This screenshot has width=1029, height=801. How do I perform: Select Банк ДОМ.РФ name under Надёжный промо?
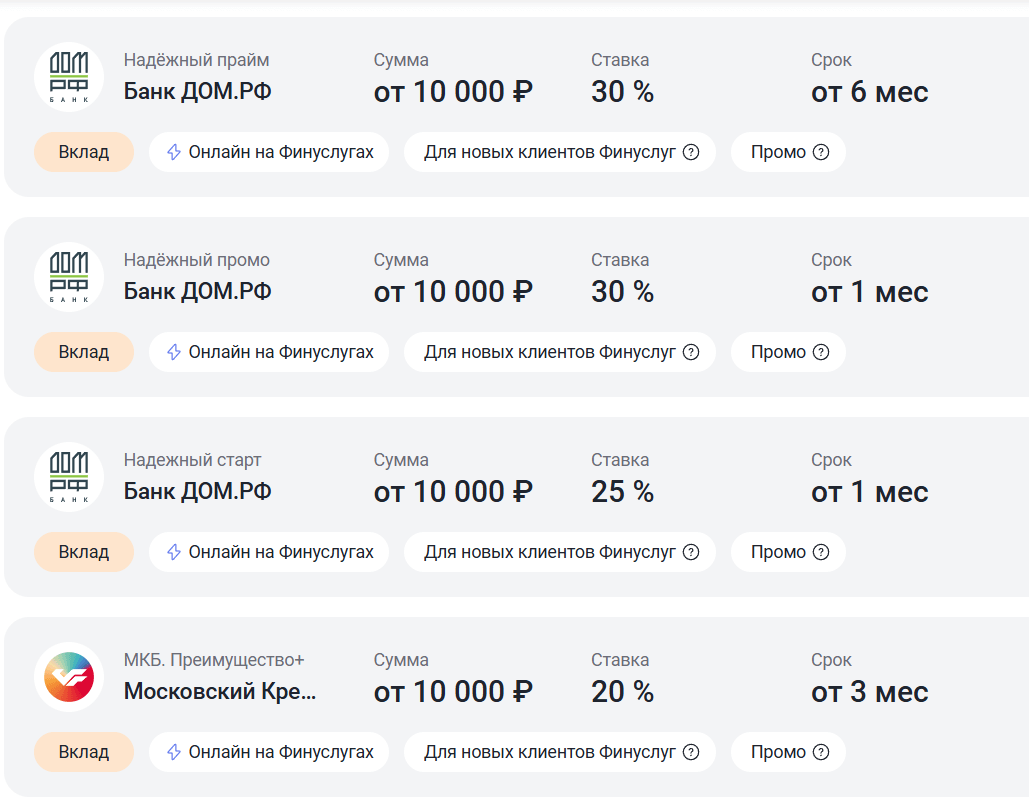tap(198, 291)
